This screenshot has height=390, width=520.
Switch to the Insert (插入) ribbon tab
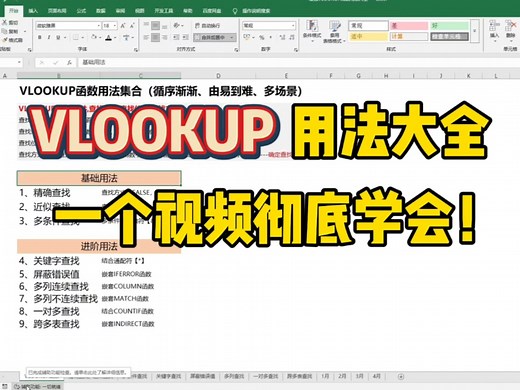(33, 11)
